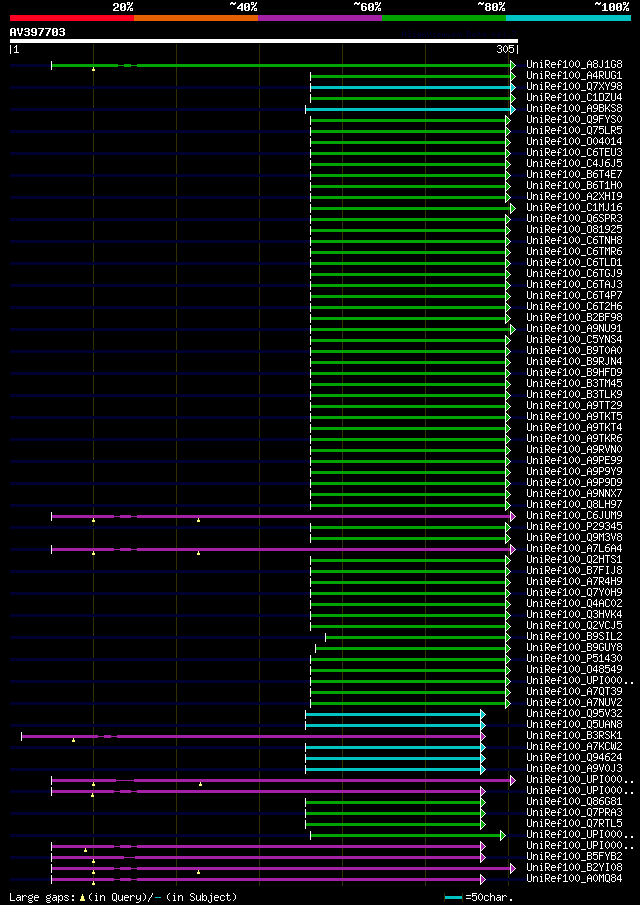
Task: Click the arrowhead ending the Q86G81 alignment
Action: point(483,802)
